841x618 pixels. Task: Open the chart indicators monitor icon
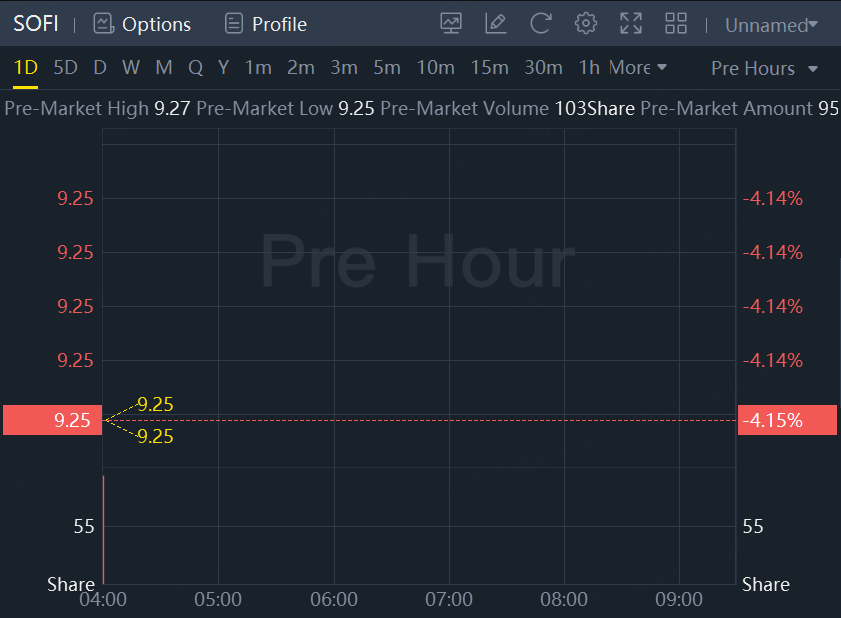[451, 24]
